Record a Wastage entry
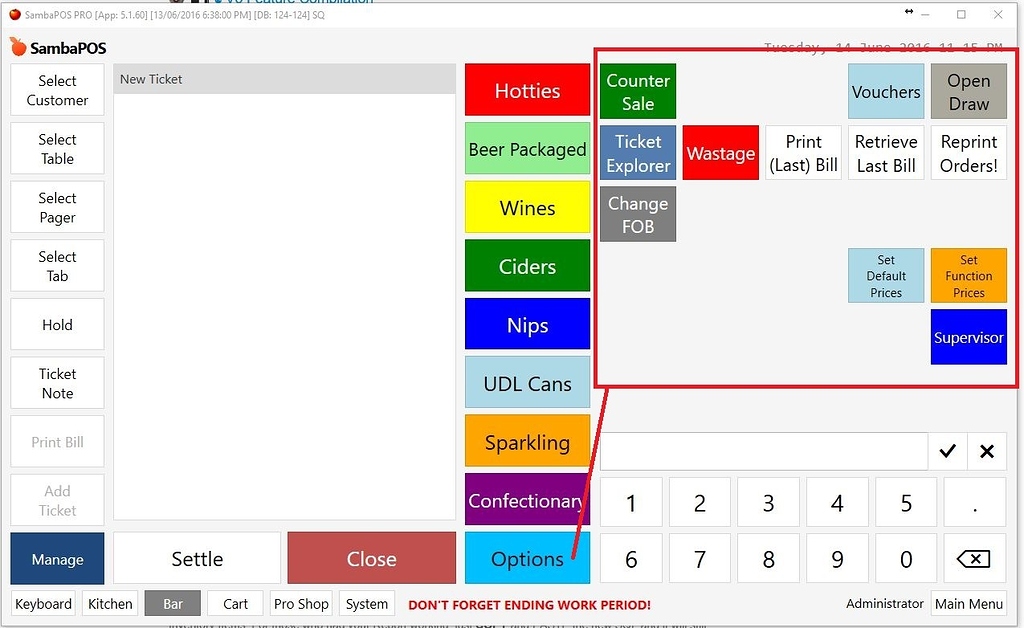 click(x=720, y=153)
